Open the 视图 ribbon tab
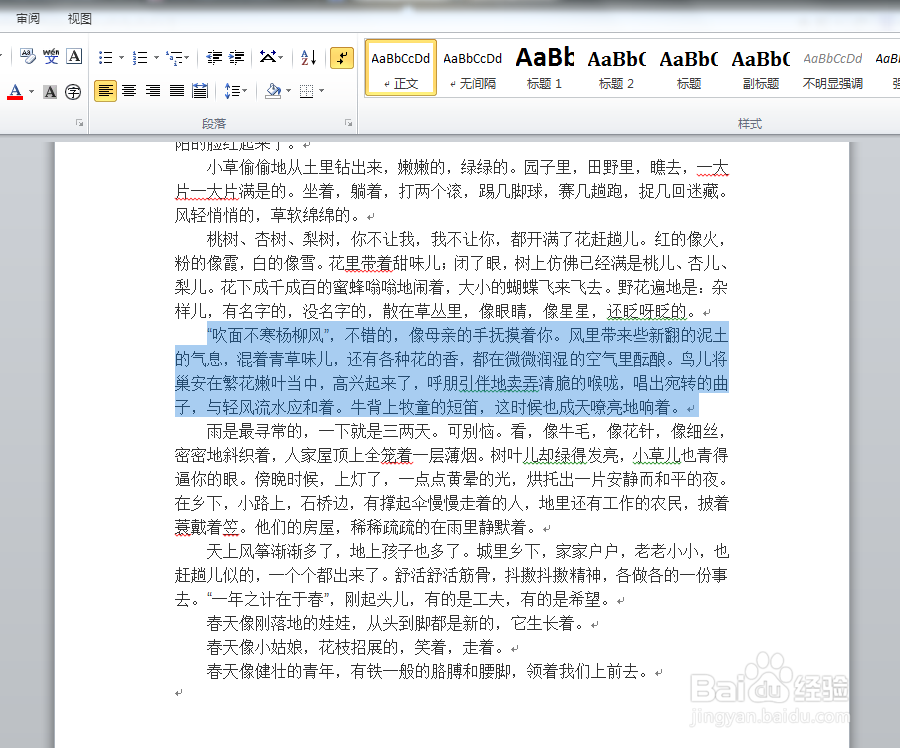 tap(78, 17)
